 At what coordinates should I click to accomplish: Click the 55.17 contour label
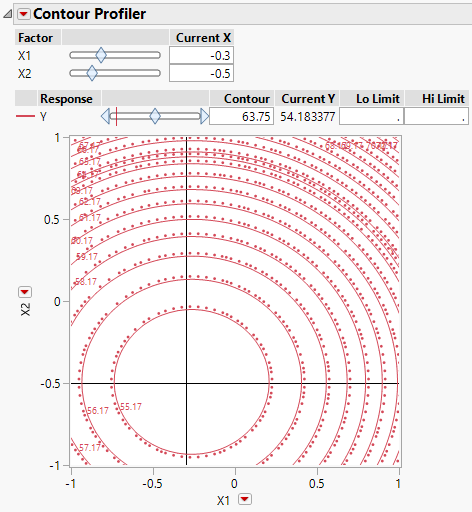point(131,407)
